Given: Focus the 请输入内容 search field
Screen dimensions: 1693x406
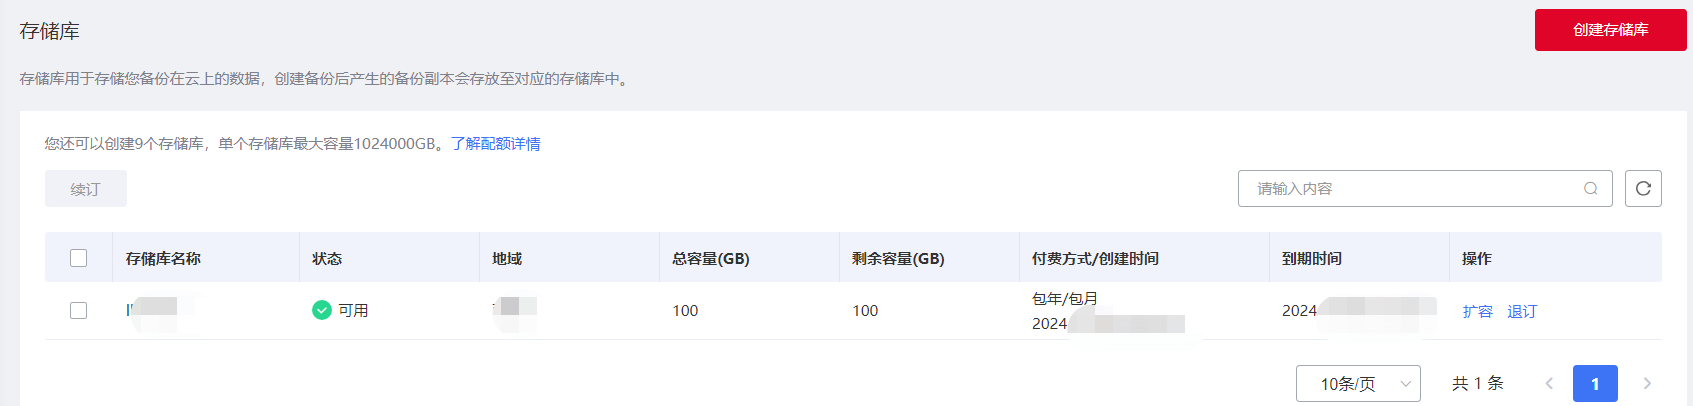Looking at the screenshot, I should 1410,189.
